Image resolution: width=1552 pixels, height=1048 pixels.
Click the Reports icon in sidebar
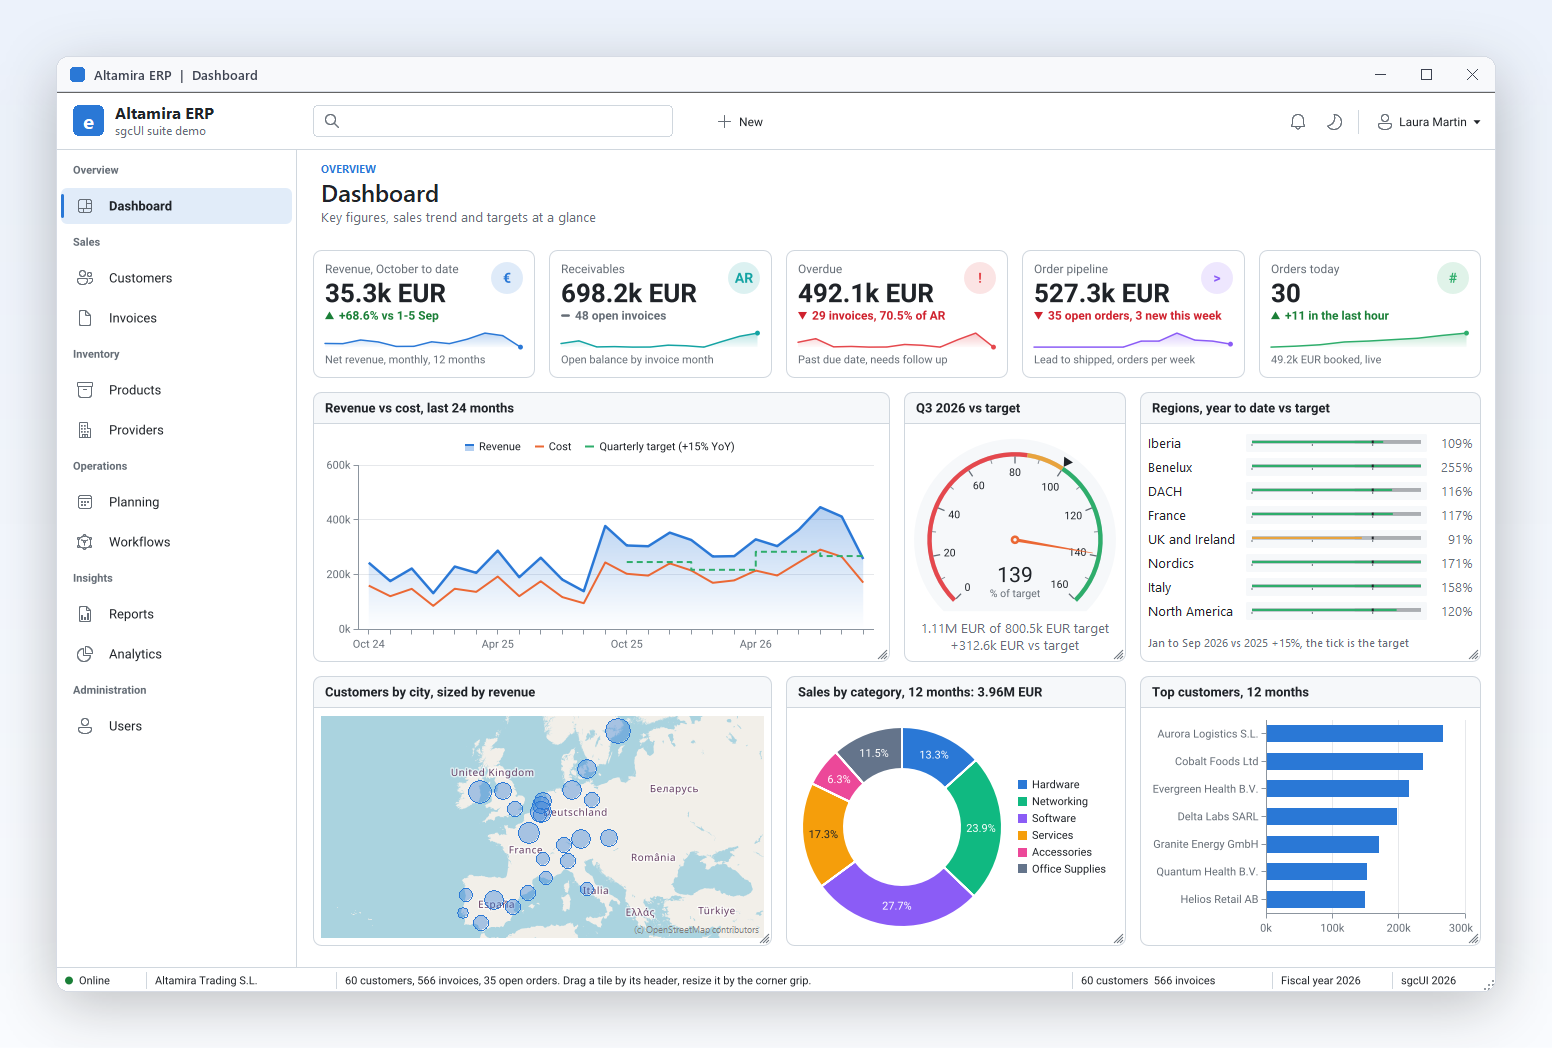85,614
